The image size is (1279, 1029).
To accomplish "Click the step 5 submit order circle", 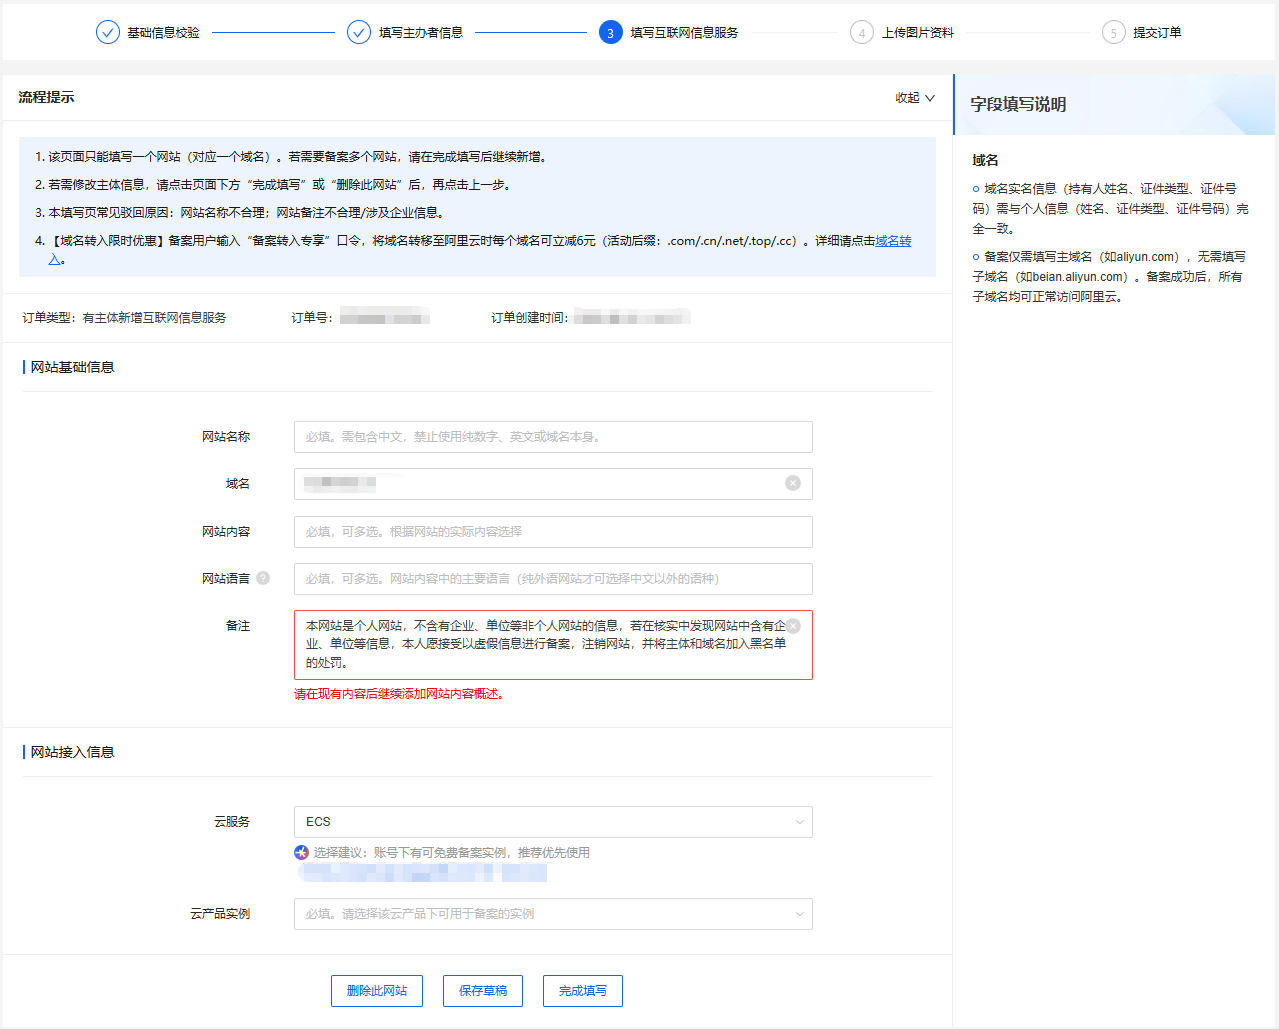I will pyautogui.click(x=1113, y=33).
